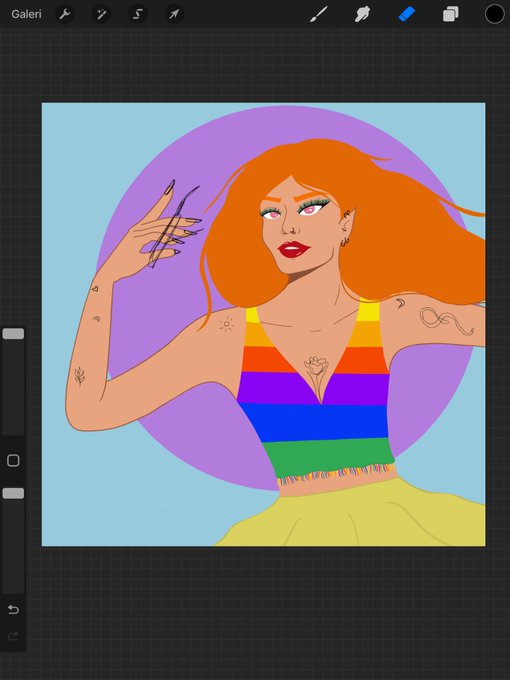The height and width of the screenshot is (680, 510).
Task: Undo the last action with undo arrow
Action: (x=13, y=610)
